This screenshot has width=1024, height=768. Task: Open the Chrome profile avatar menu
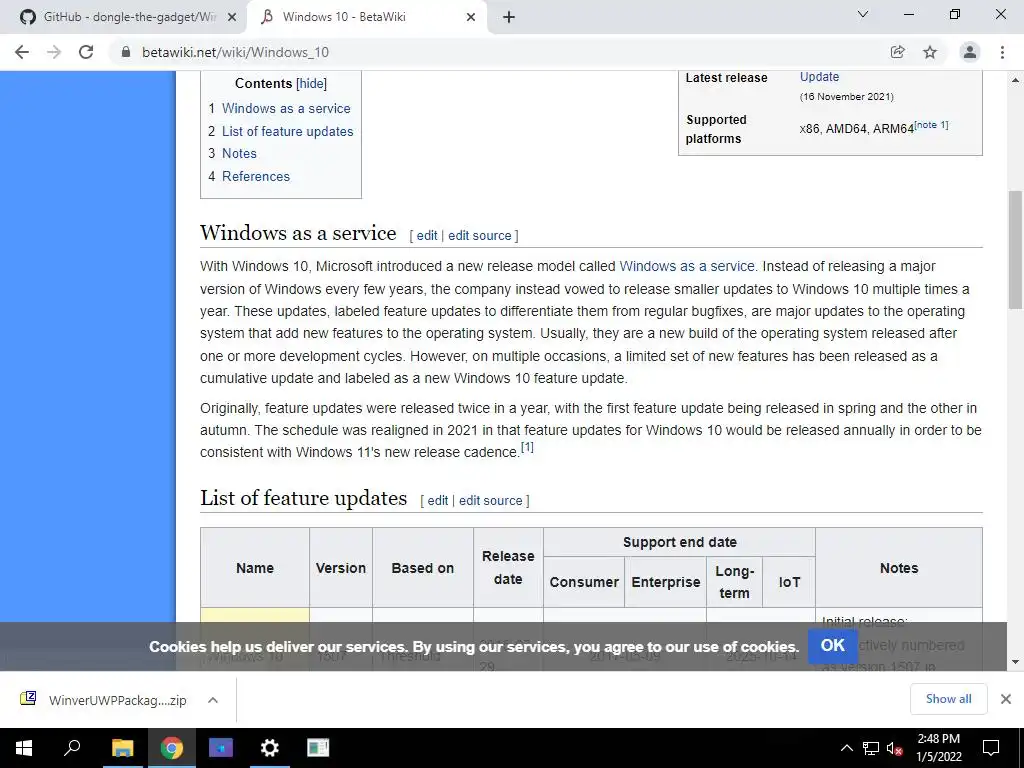click(970, 52)
